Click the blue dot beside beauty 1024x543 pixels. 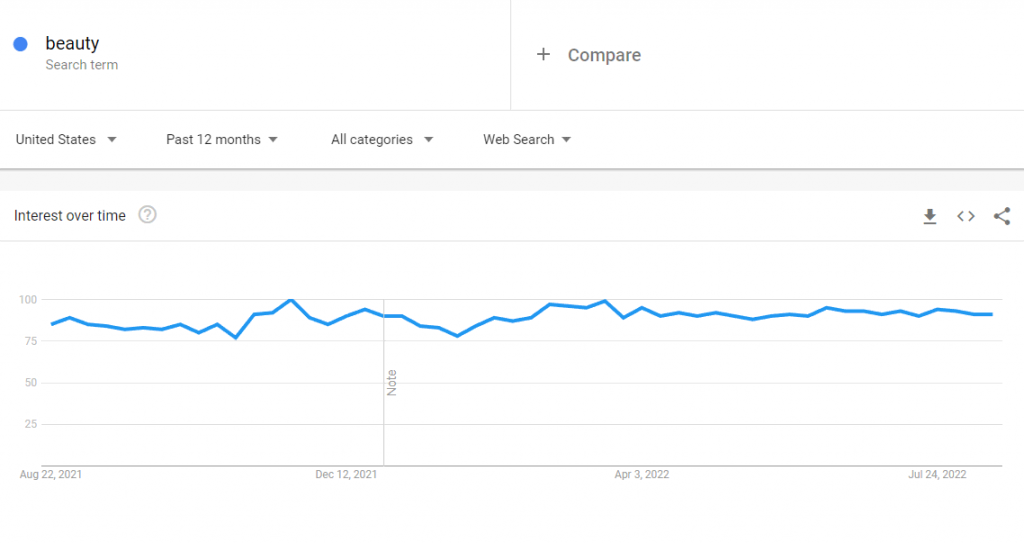(20, 44)
